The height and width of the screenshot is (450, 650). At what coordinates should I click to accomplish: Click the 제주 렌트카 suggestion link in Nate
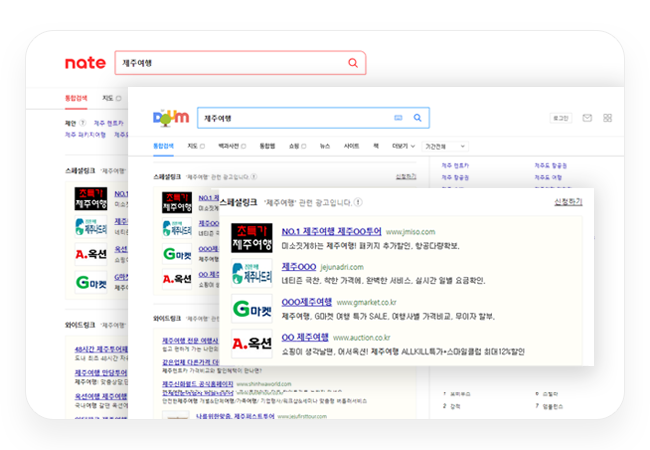[109, 123]
